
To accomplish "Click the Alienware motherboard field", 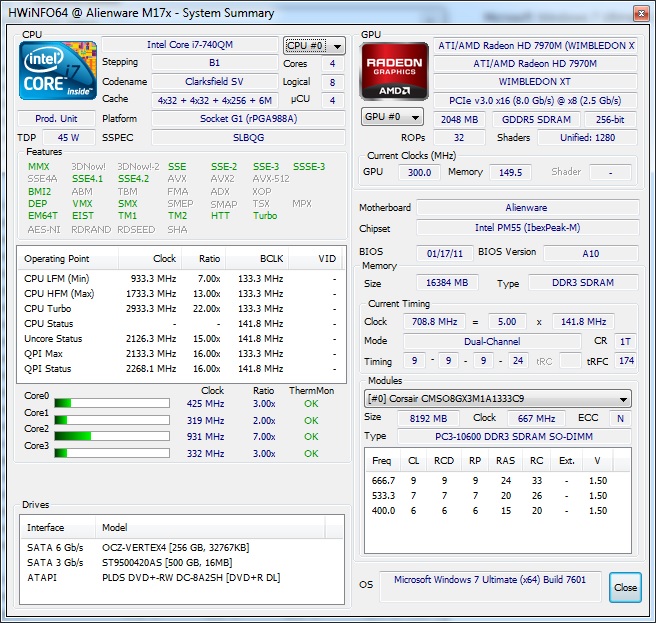I will pos(528,208).
